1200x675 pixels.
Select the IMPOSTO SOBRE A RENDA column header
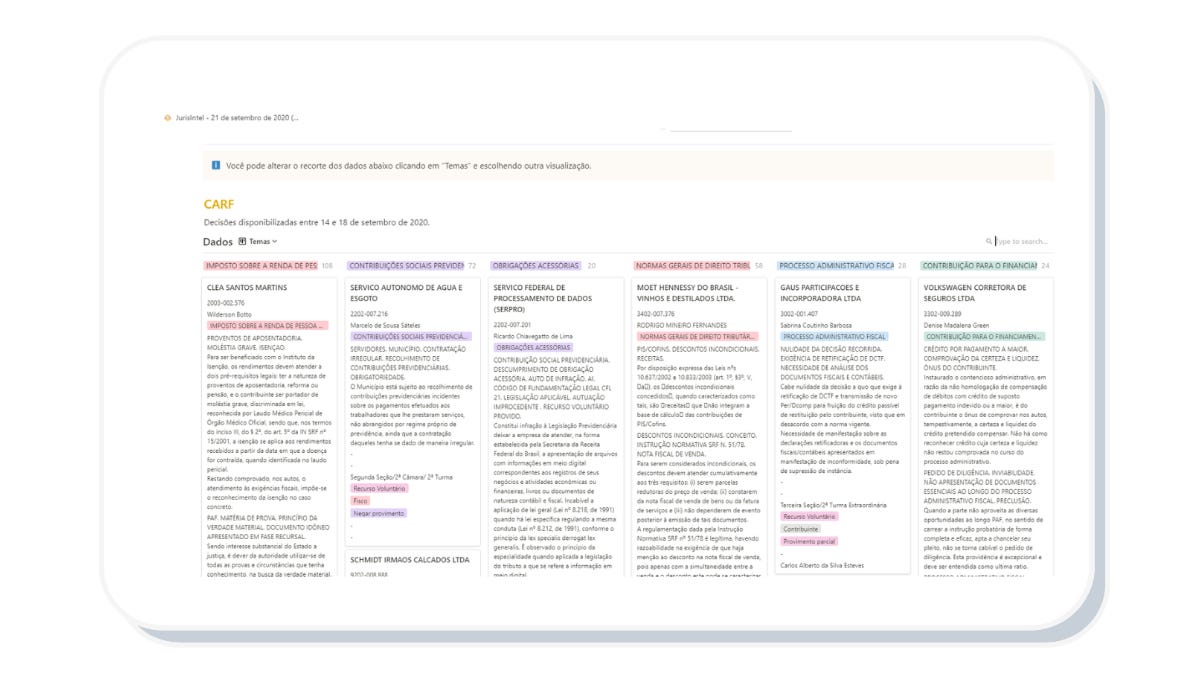[x=260, y=266]
